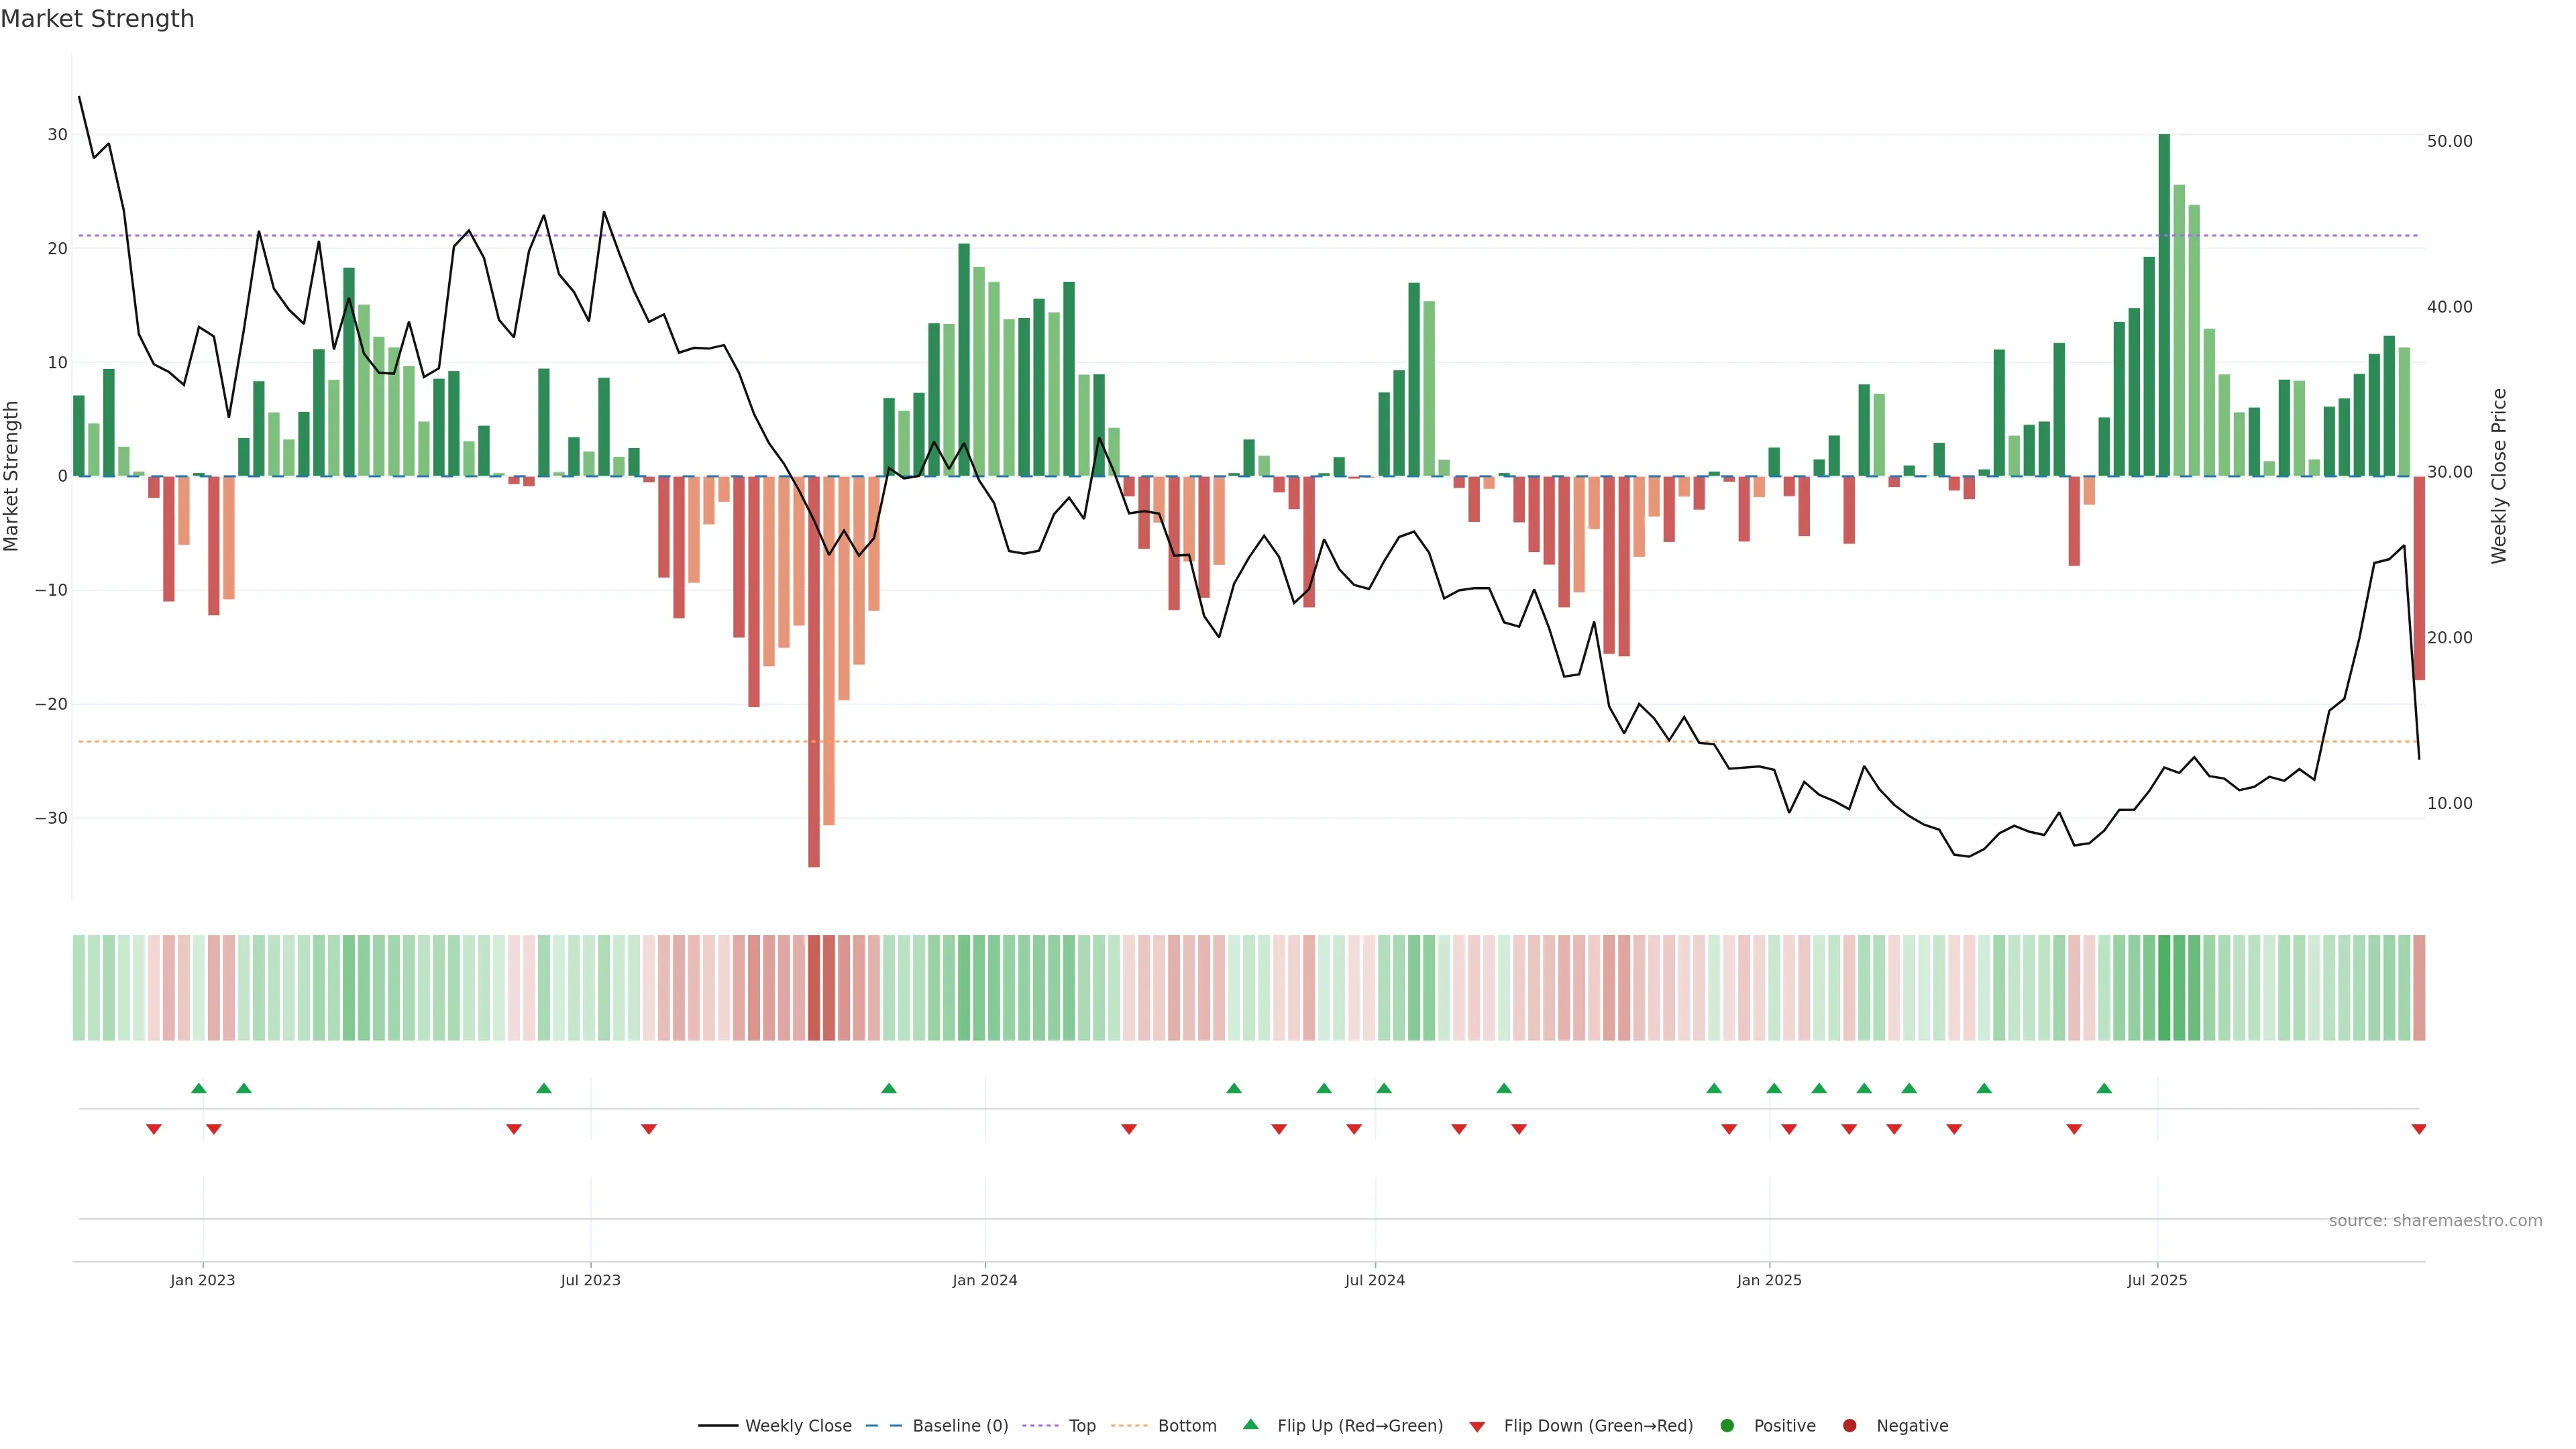This screenshot has height=1449, width=2576.
Task: Click the Negative red circle legend icon
Action: pos(1849,1426)
